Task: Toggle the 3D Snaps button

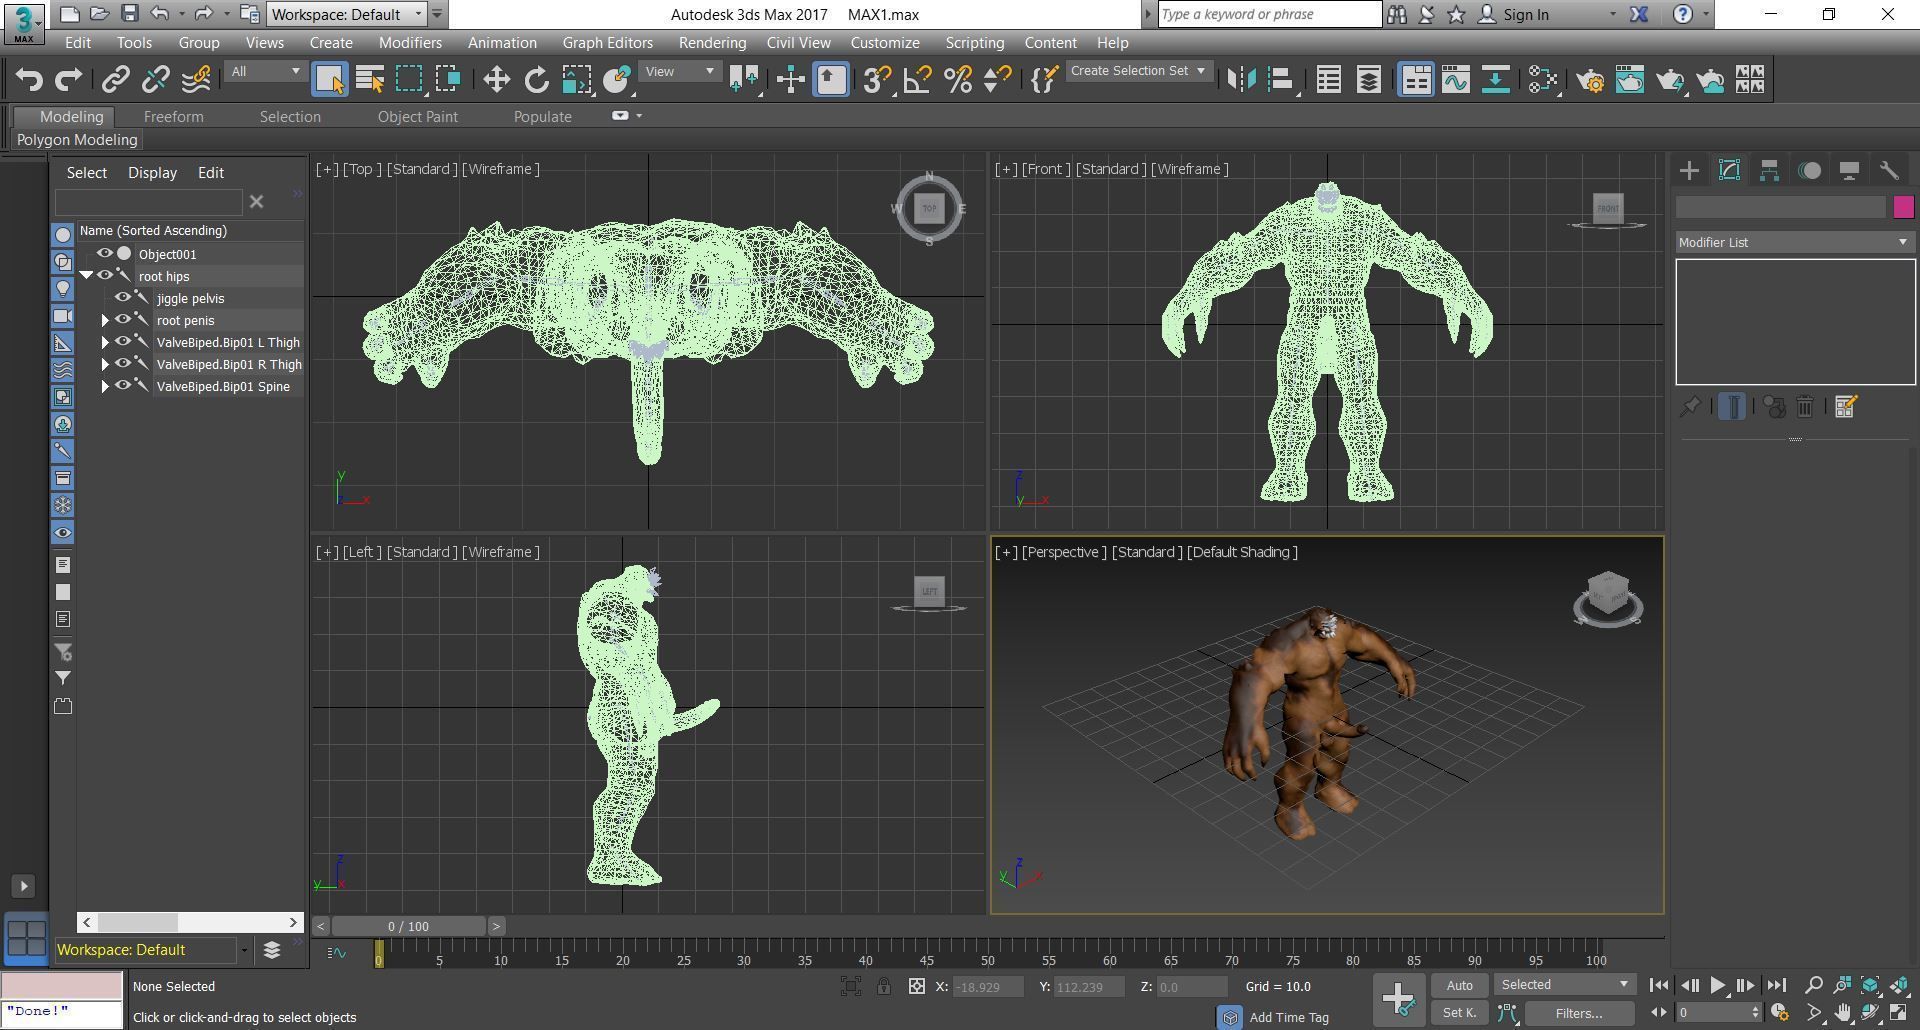Action: click(x=877, y=80)
